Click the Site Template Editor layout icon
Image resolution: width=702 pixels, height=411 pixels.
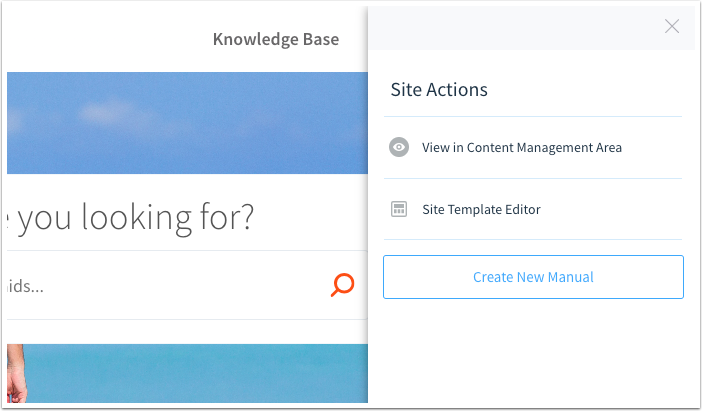(x=399, y=210)
